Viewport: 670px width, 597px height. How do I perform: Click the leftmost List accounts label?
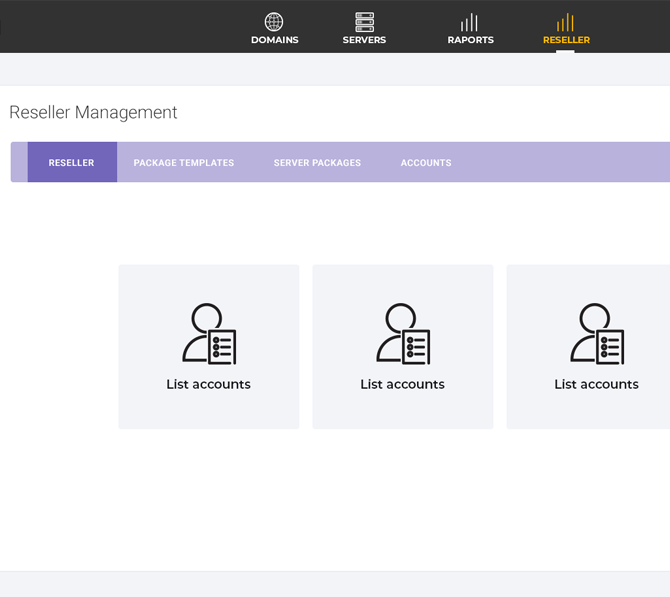pyautogui.click(x=208, y=384)
